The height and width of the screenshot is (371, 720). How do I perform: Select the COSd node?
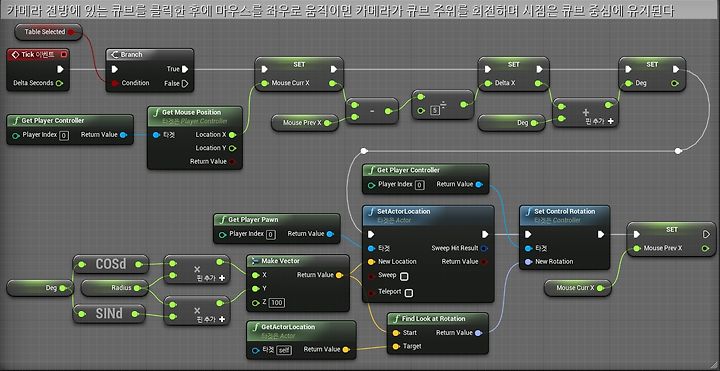tap(111, 264)
